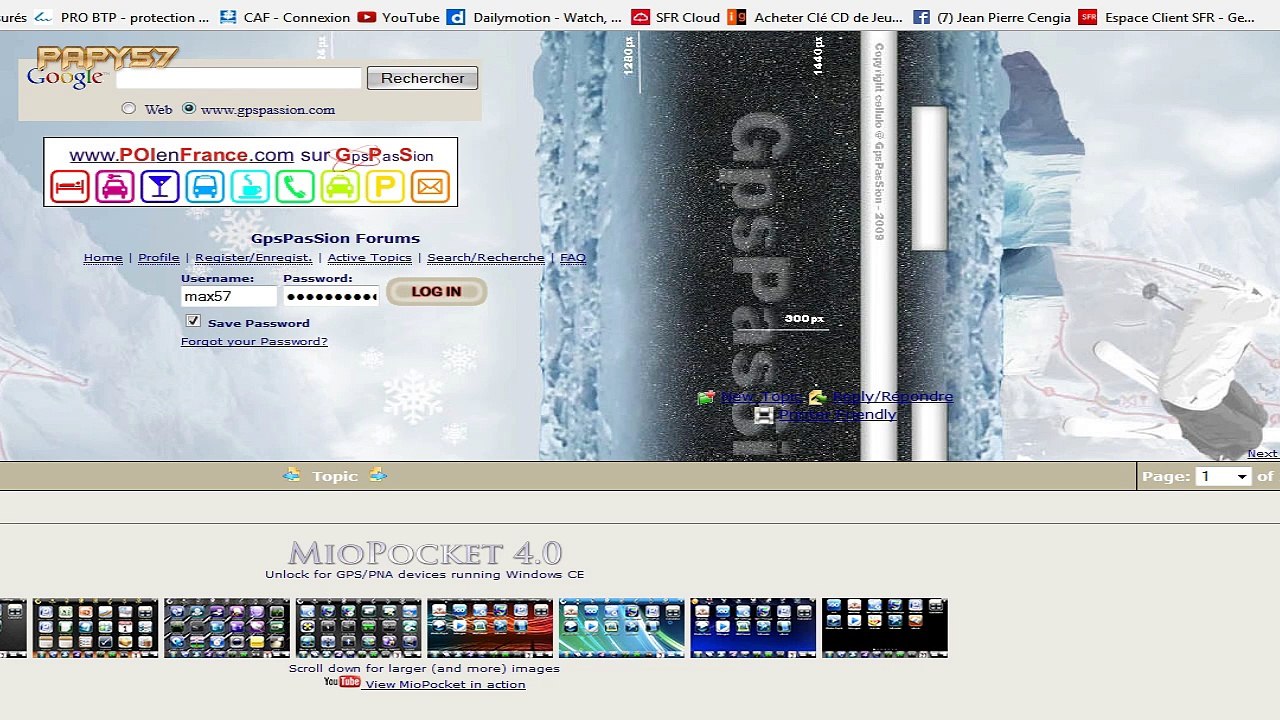The height and width of the screenshot is (720, 1280).
Task: Click the green telephone icon
Action: (x=295, y=187)
